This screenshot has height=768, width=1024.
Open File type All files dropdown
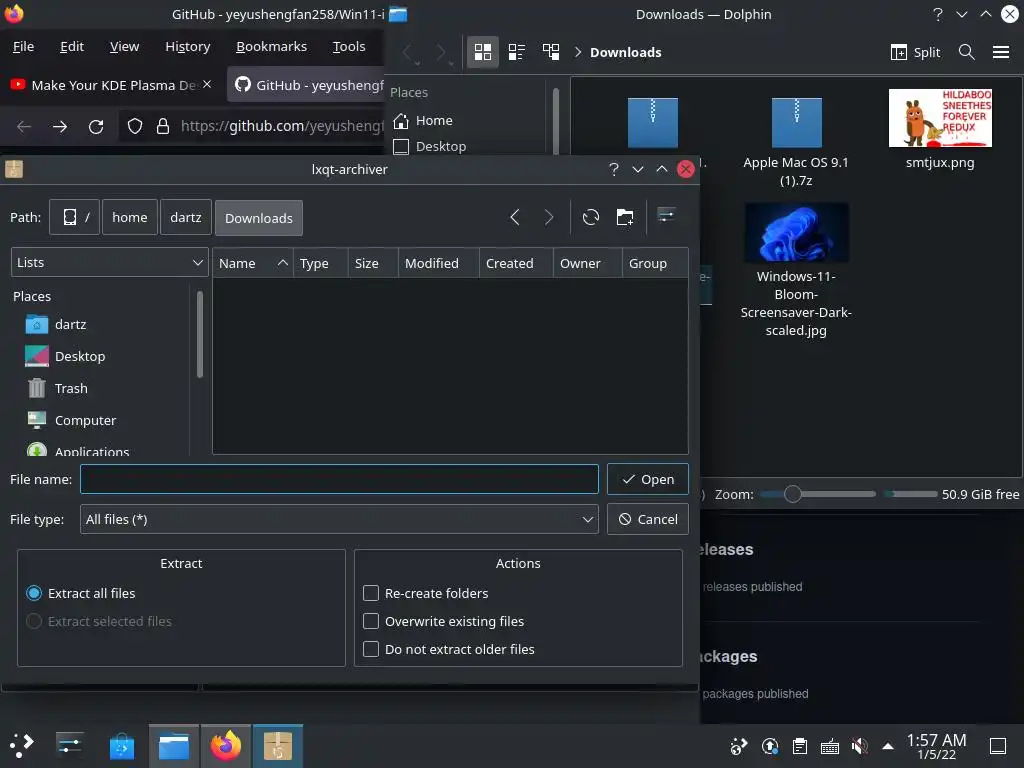(339, 519)
